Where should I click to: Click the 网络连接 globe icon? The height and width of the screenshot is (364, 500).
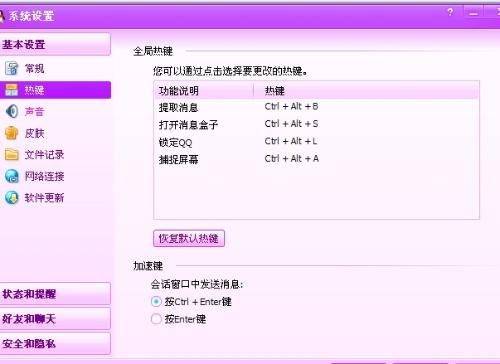tap(12, 176)
